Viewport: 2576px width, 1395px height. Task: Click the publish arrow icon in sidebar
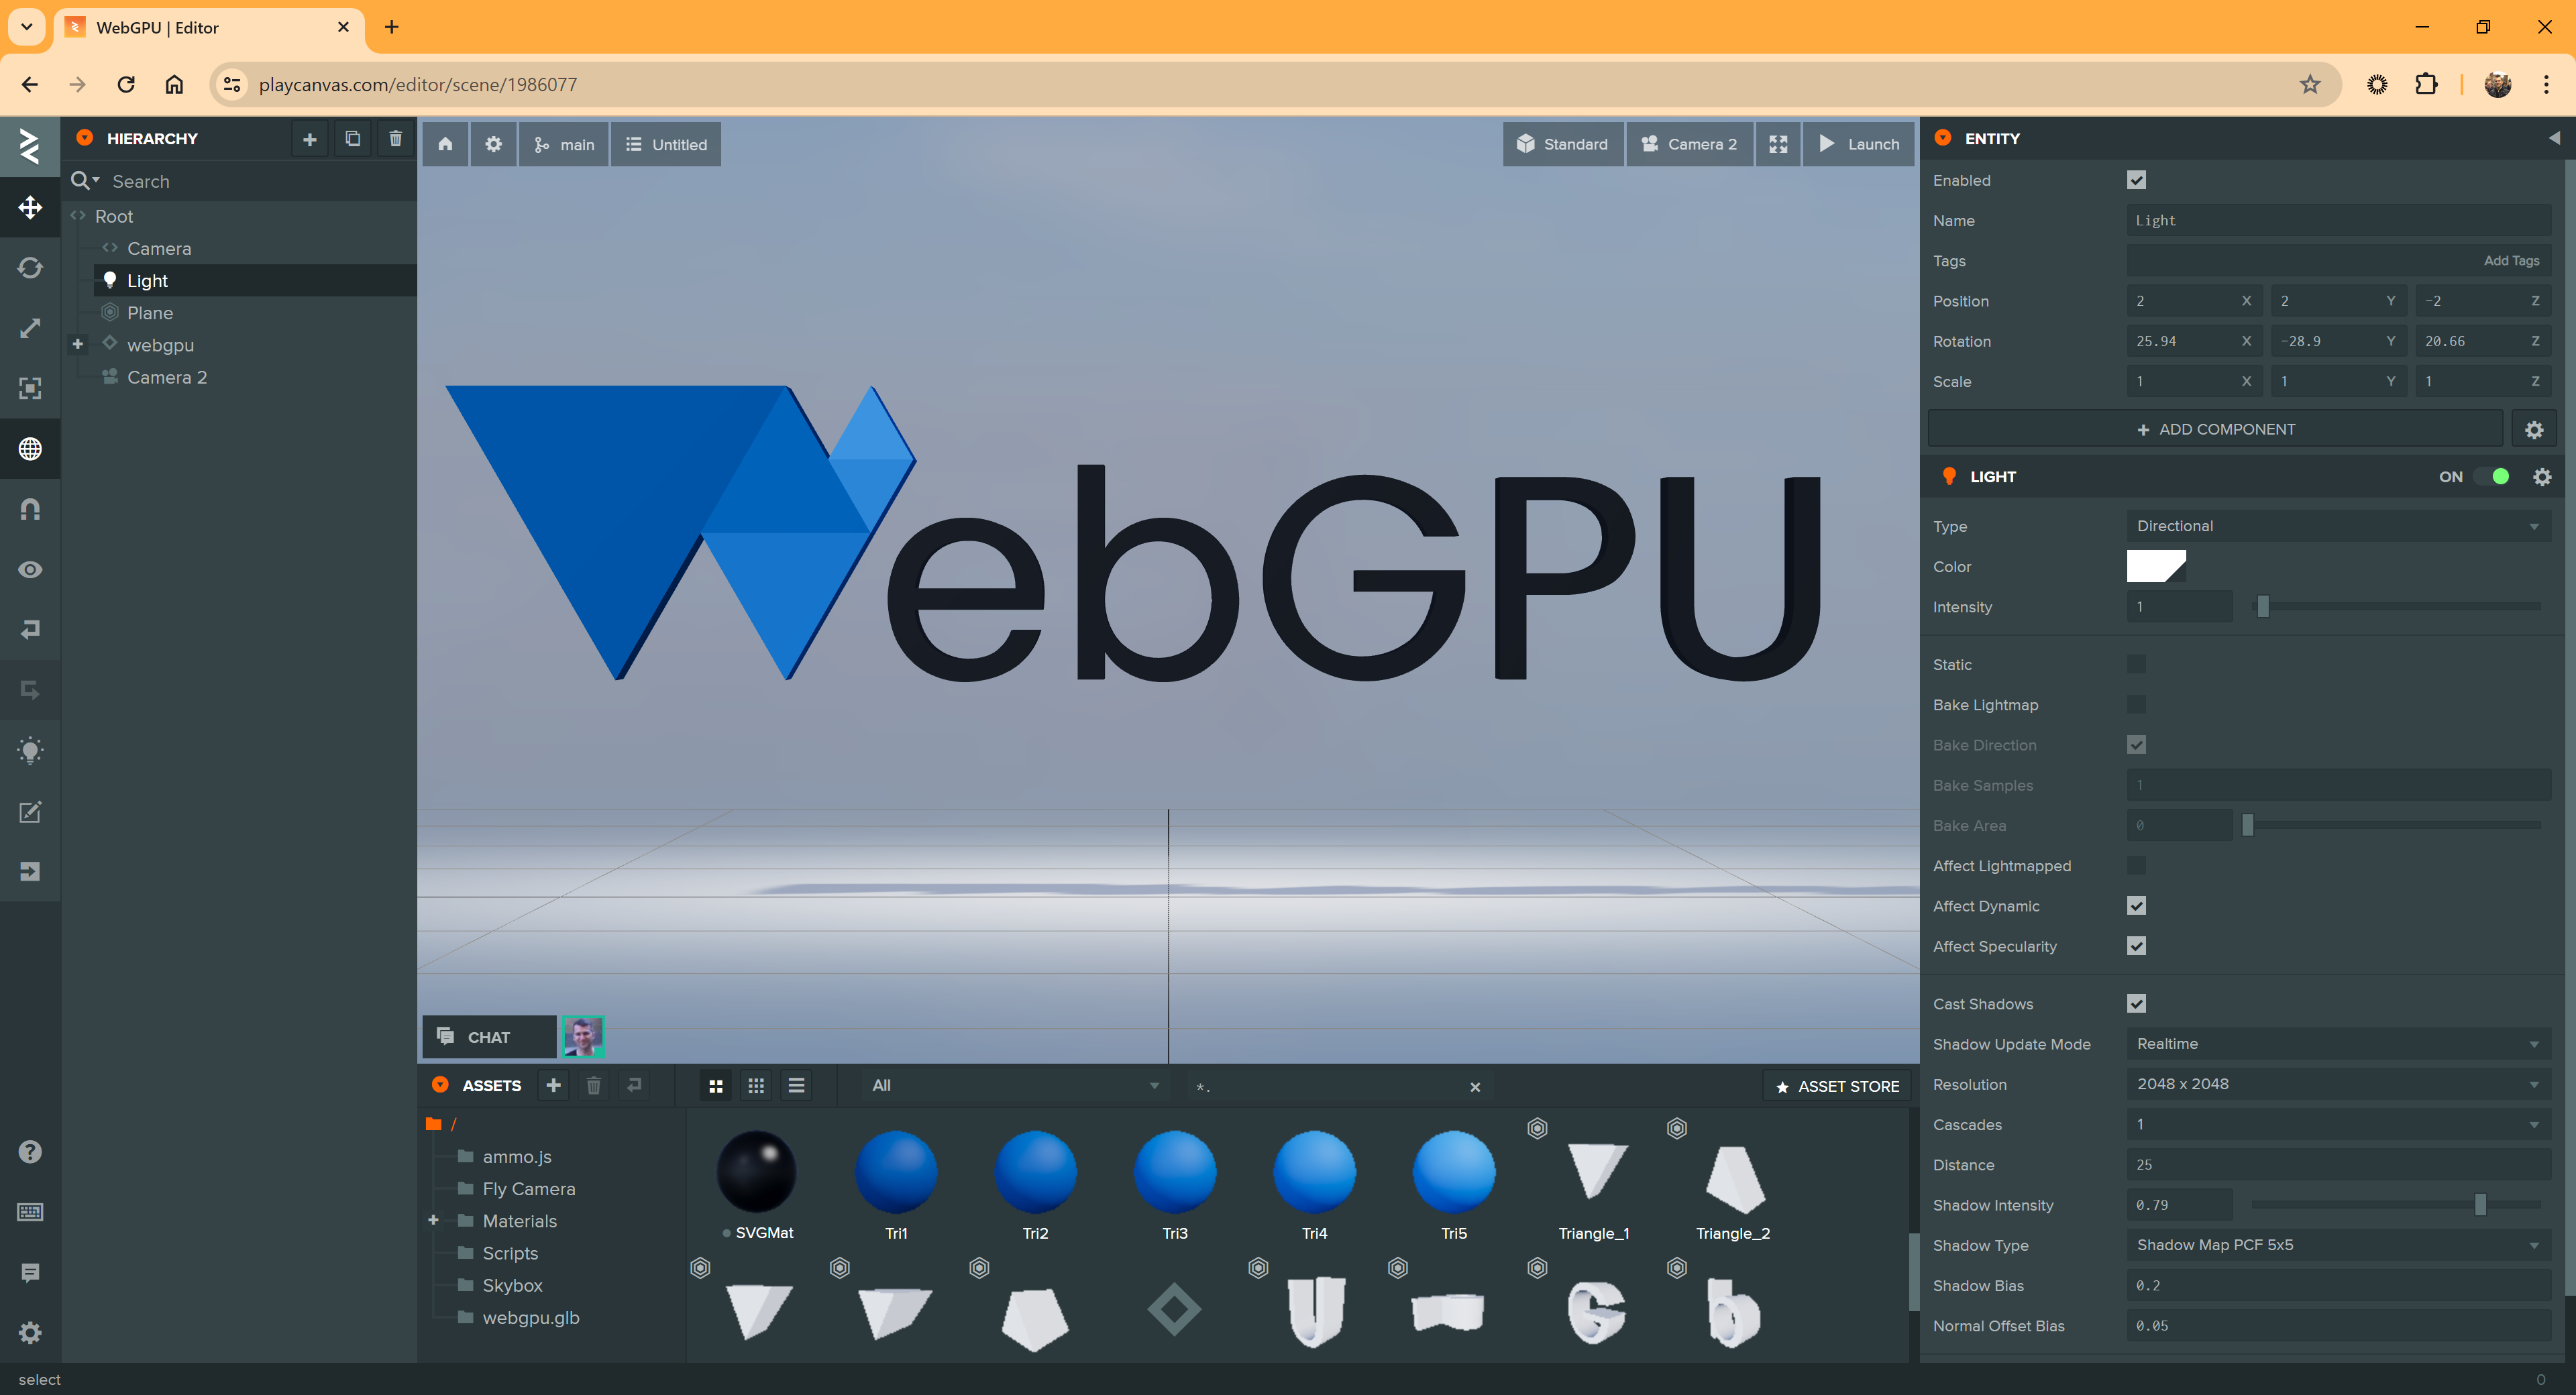point(30,871)
